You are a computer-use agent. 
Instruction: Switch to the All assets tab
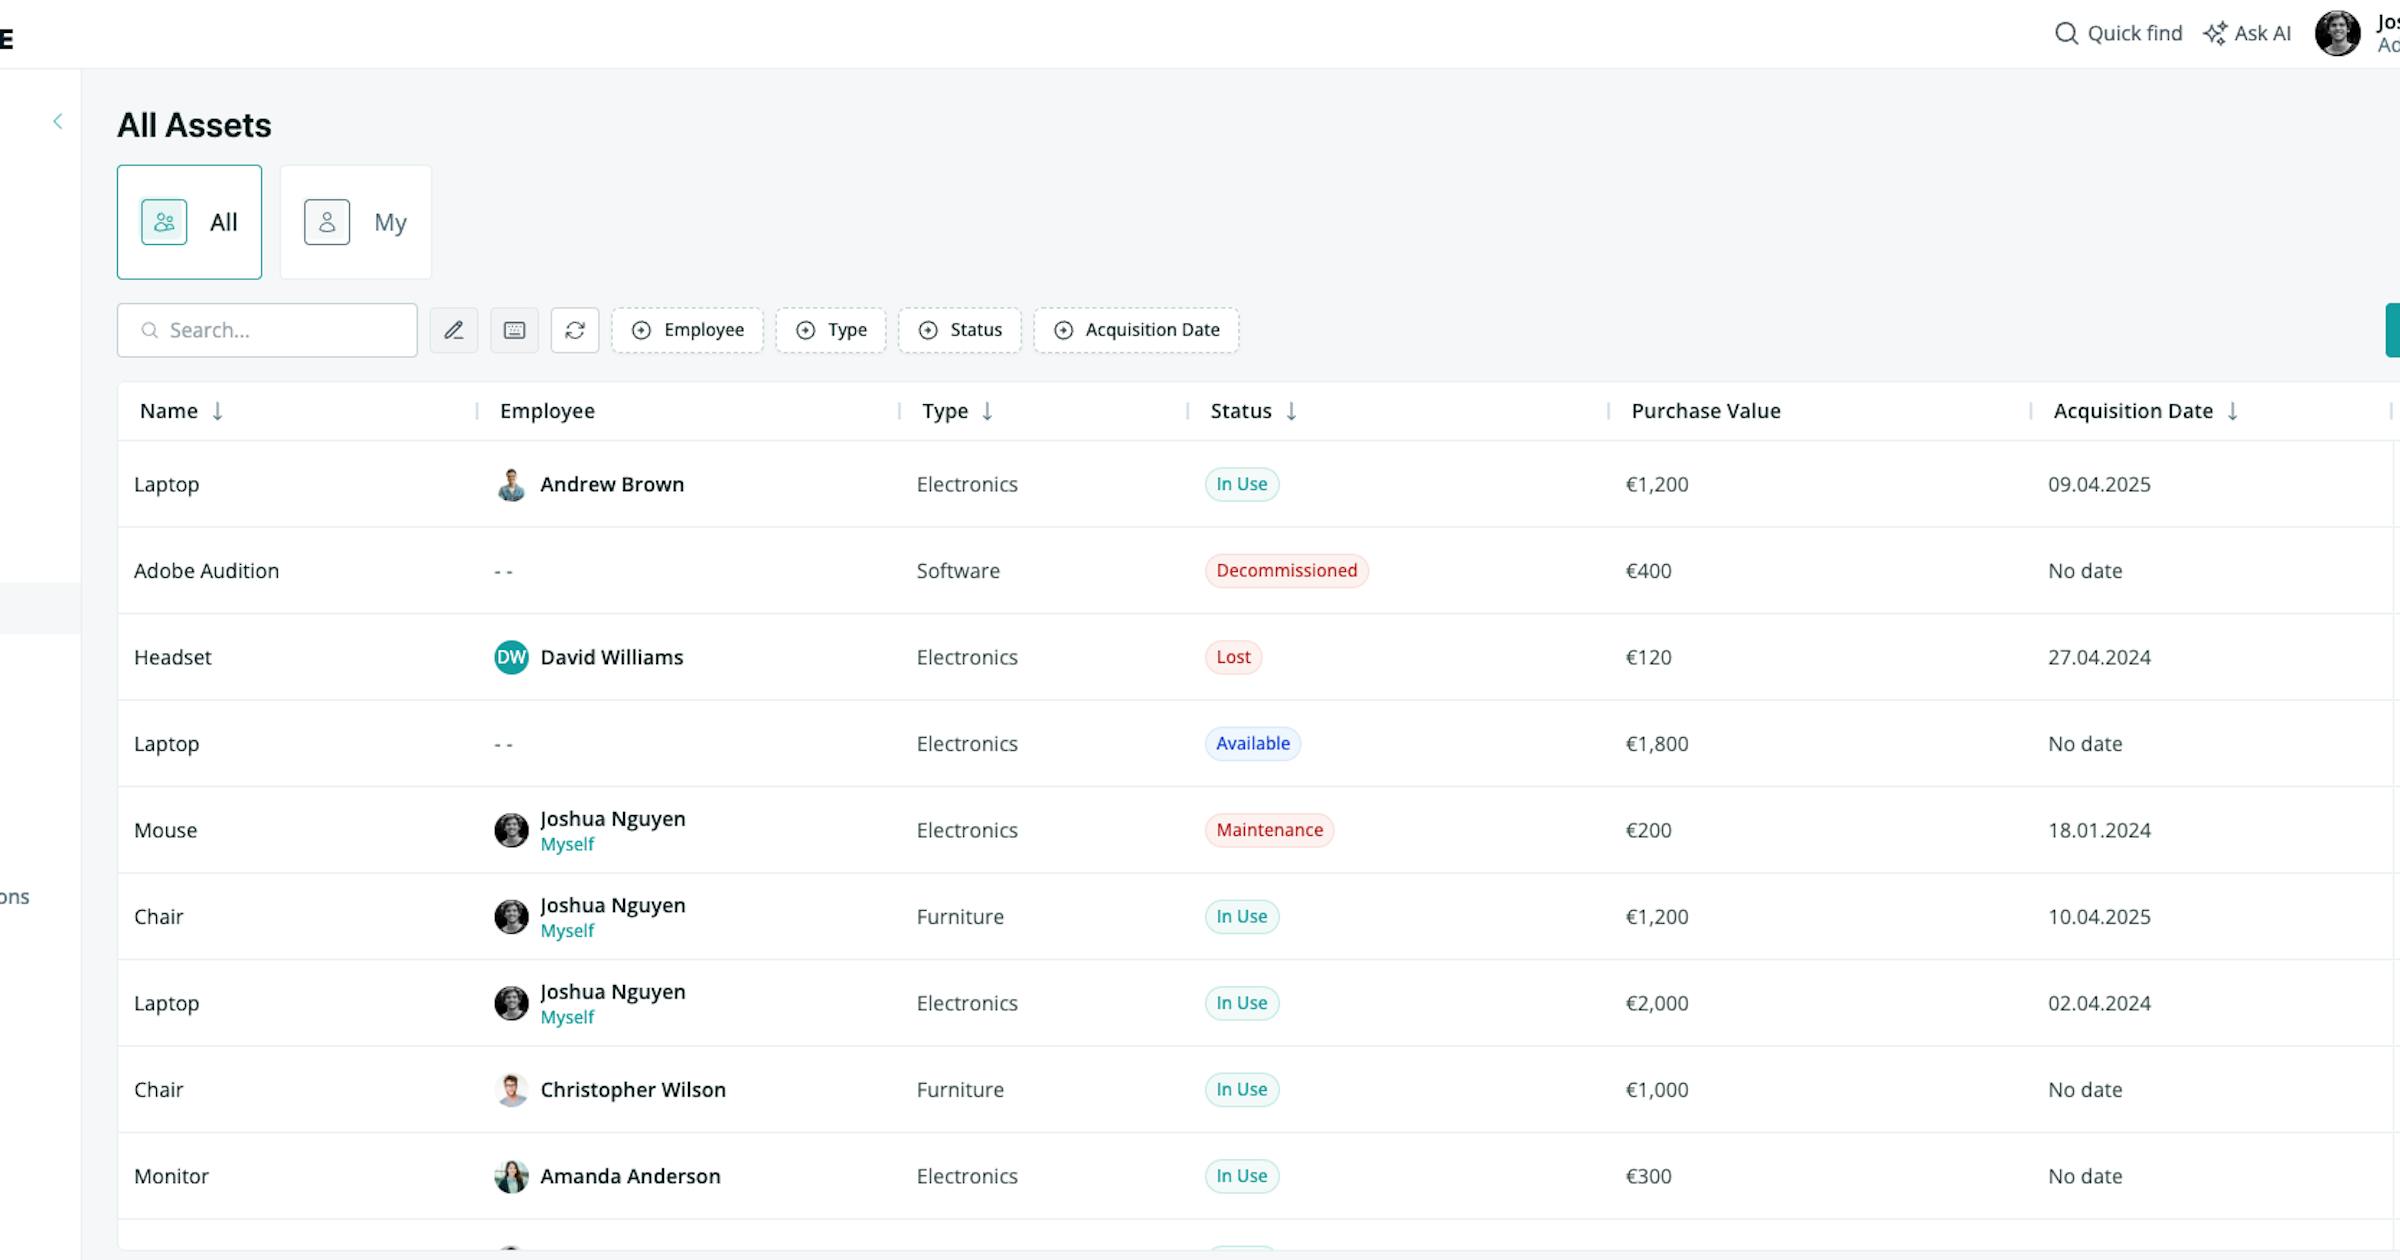pos(189,222)
